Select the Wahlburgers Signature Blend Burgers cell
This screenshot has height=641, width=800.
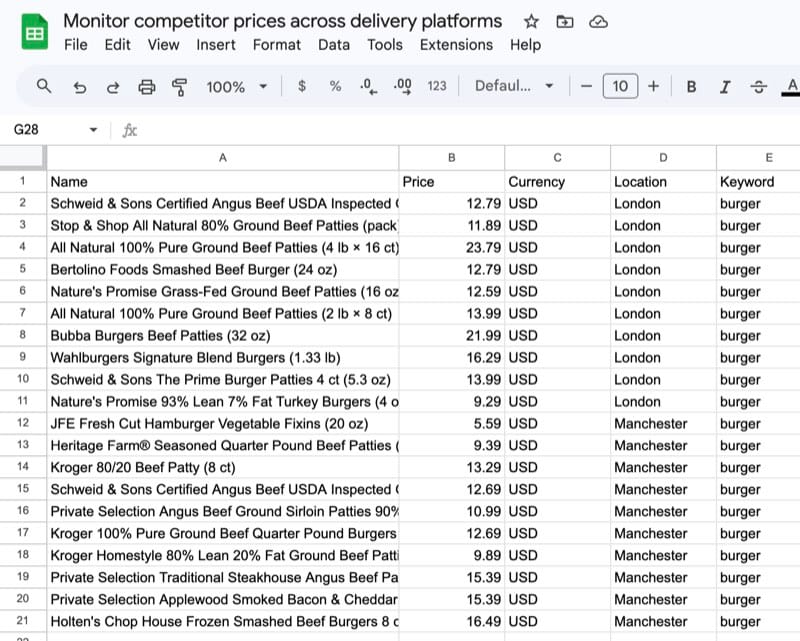[x=222, y=357]
